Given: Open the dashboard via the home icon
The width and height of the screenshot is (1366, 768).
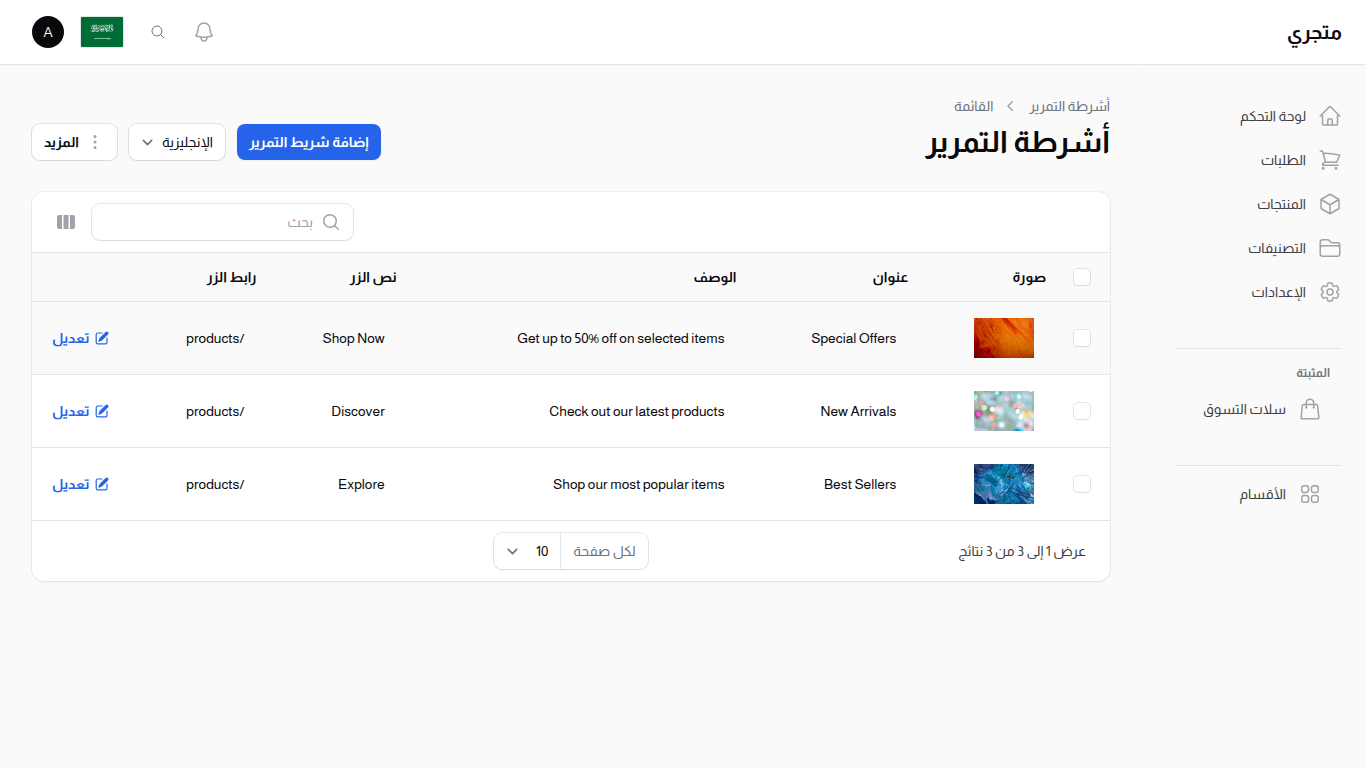Looking at the screenshot, I should tap(1330, 115).
